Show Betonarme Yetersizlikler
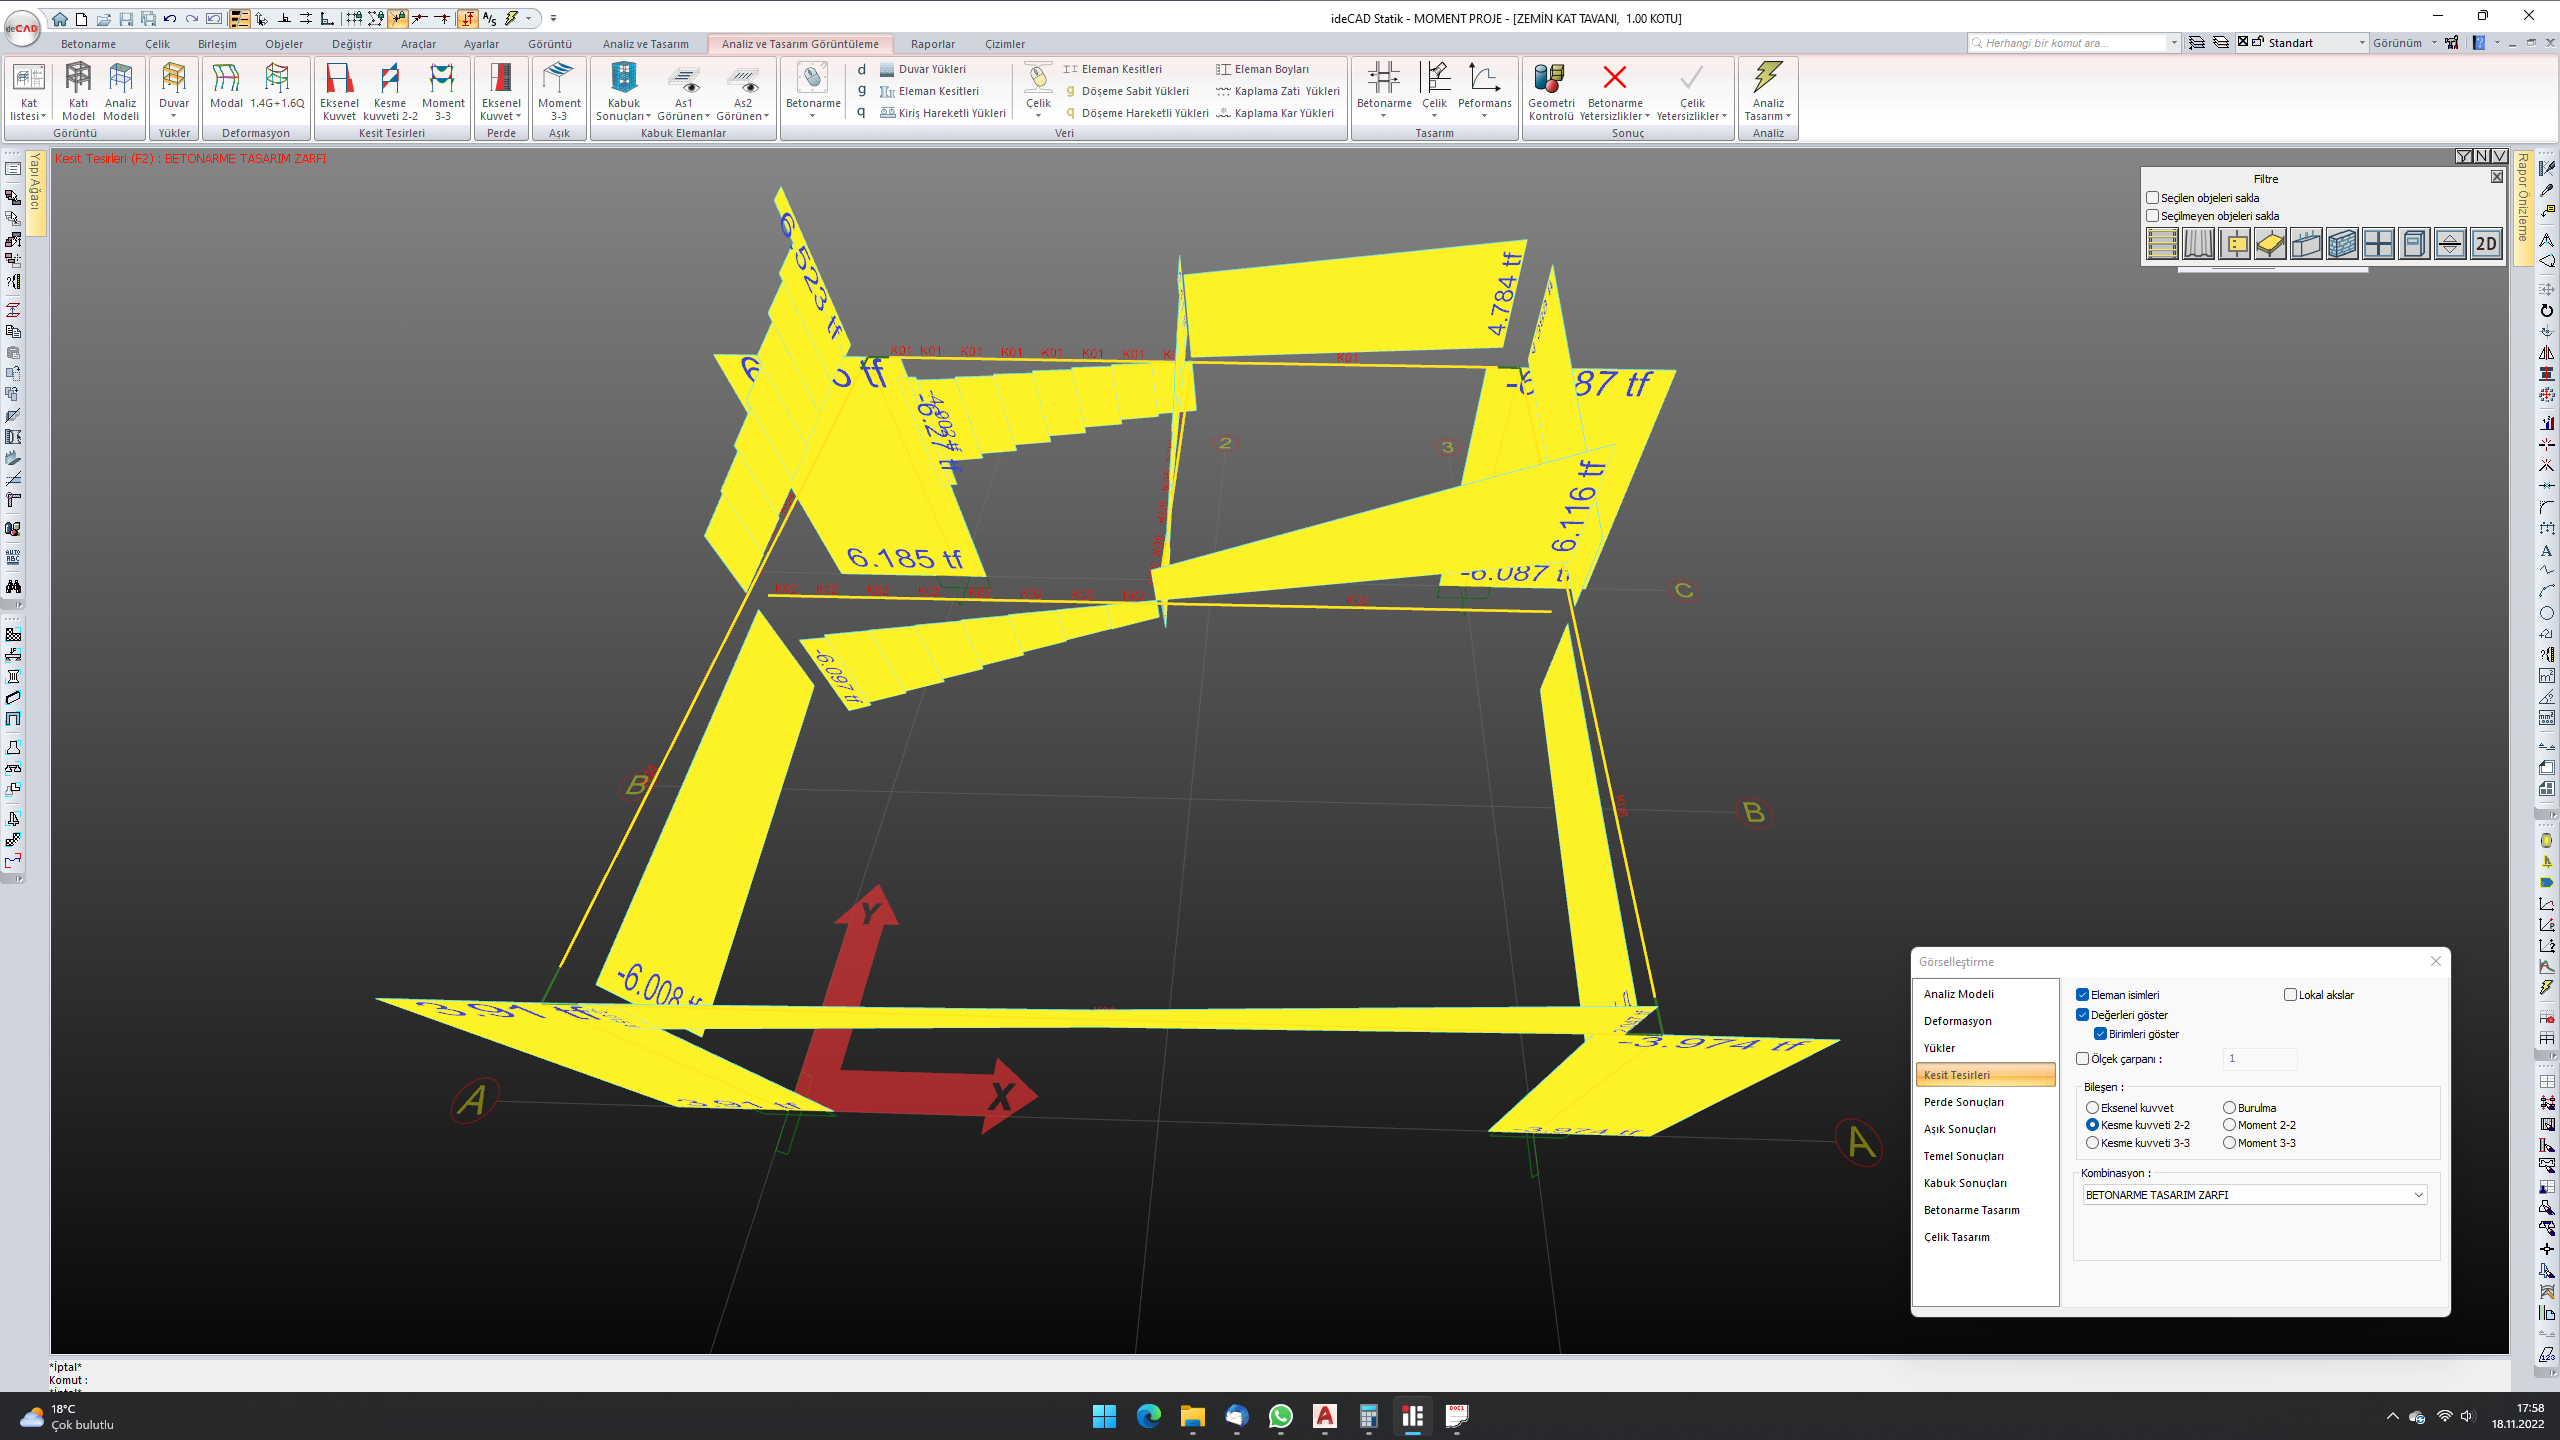Viewport: 2560px width, 1440px height. [x=1615, y=91]
